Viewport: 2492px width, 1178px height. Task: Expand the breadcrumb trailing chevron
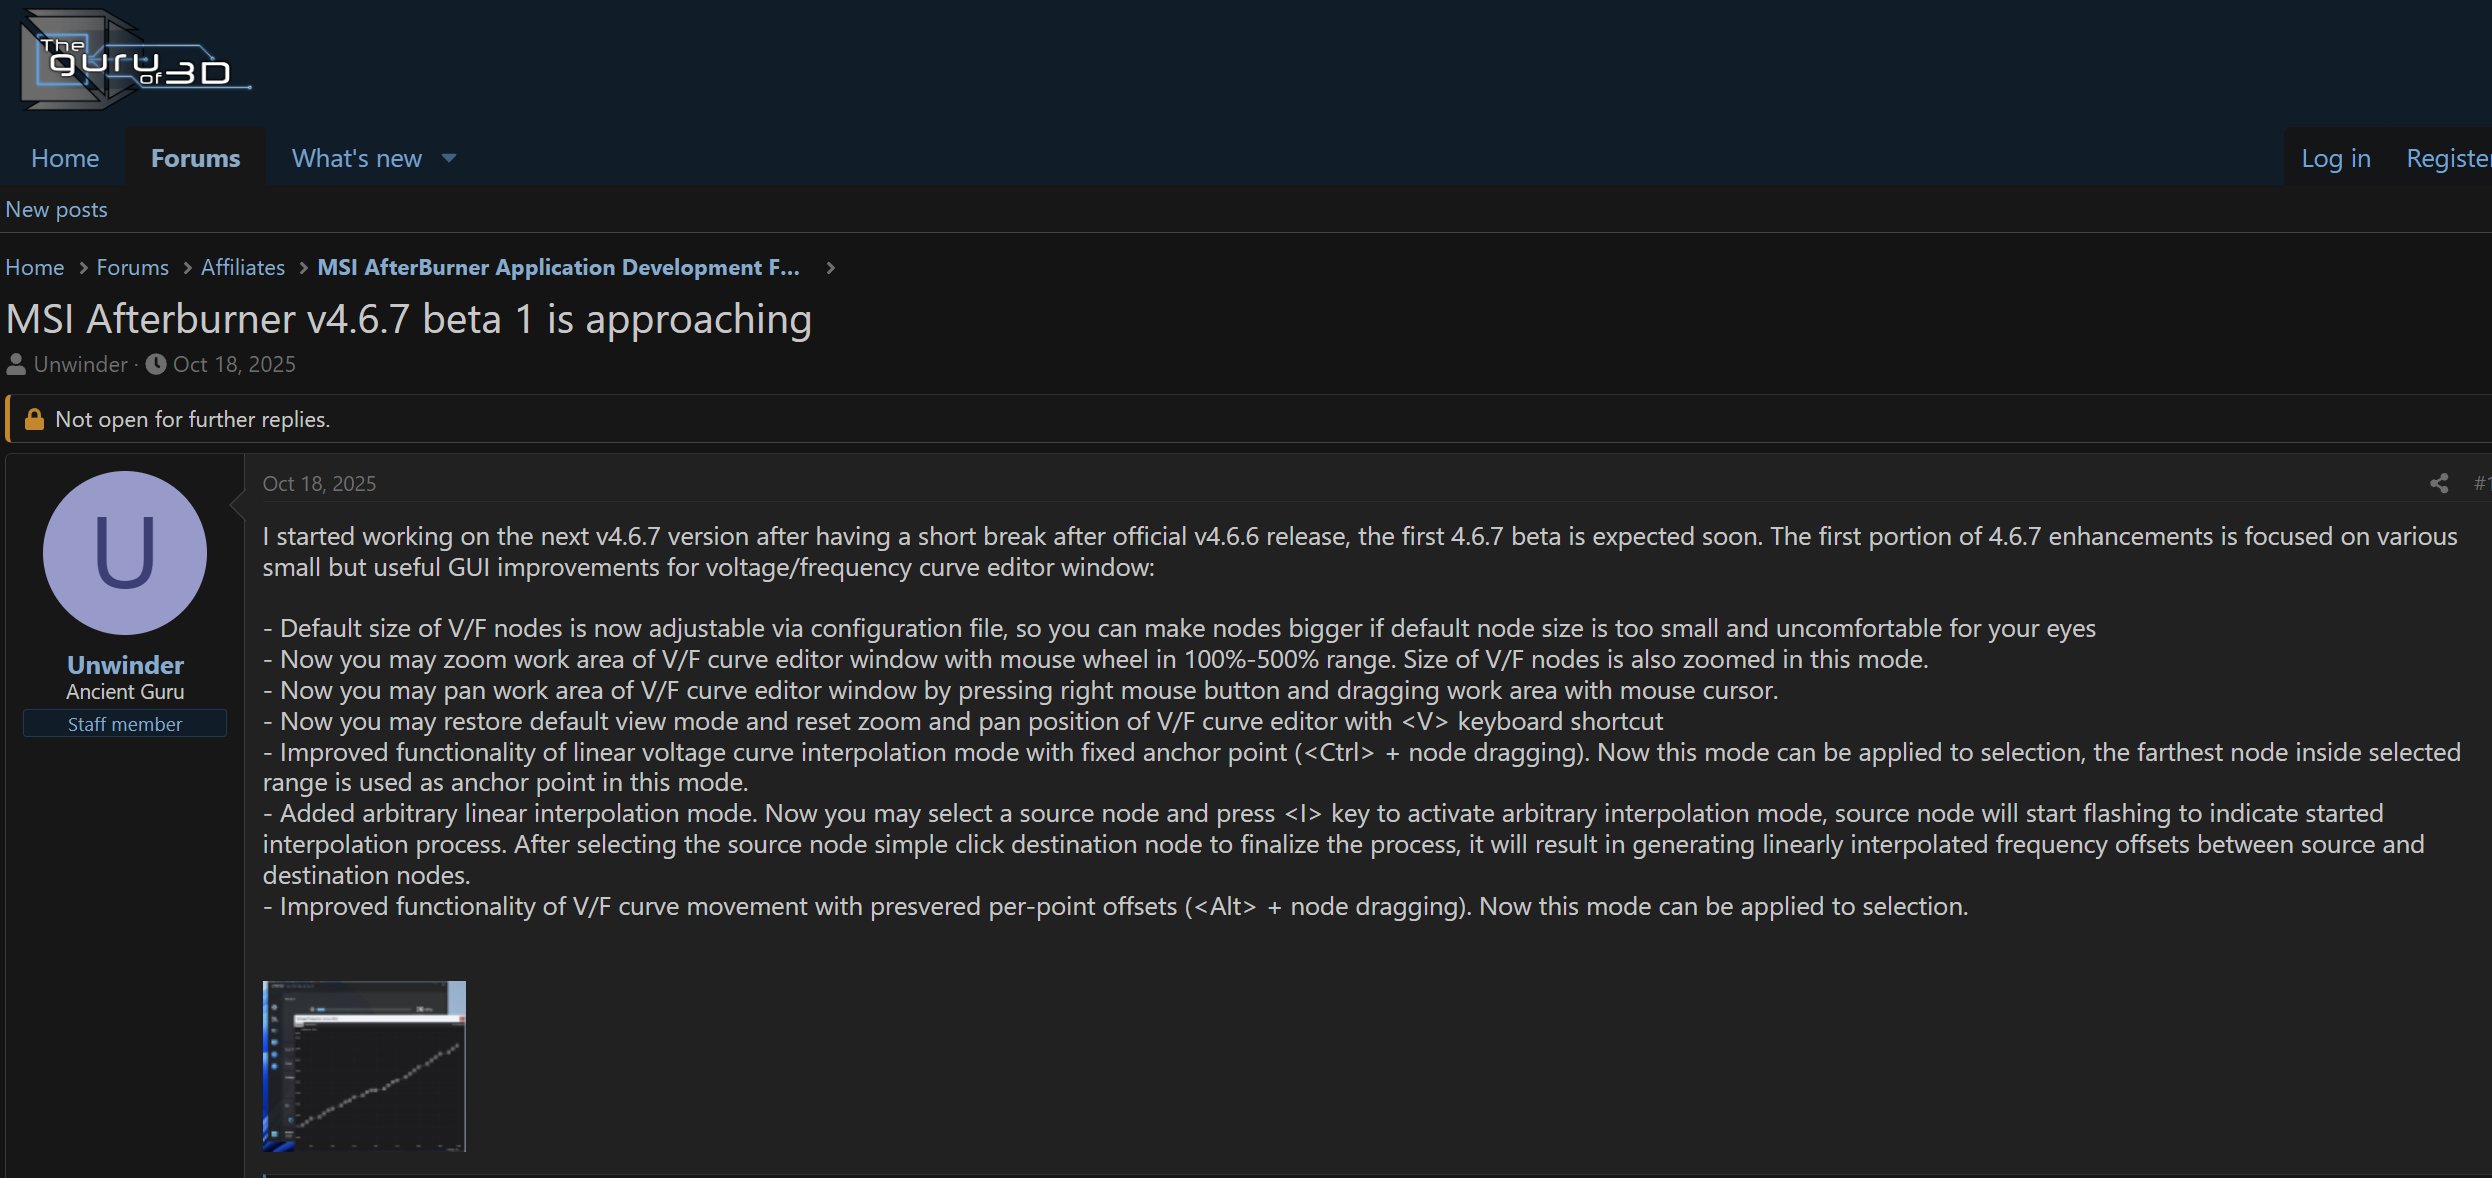[830, 268]
